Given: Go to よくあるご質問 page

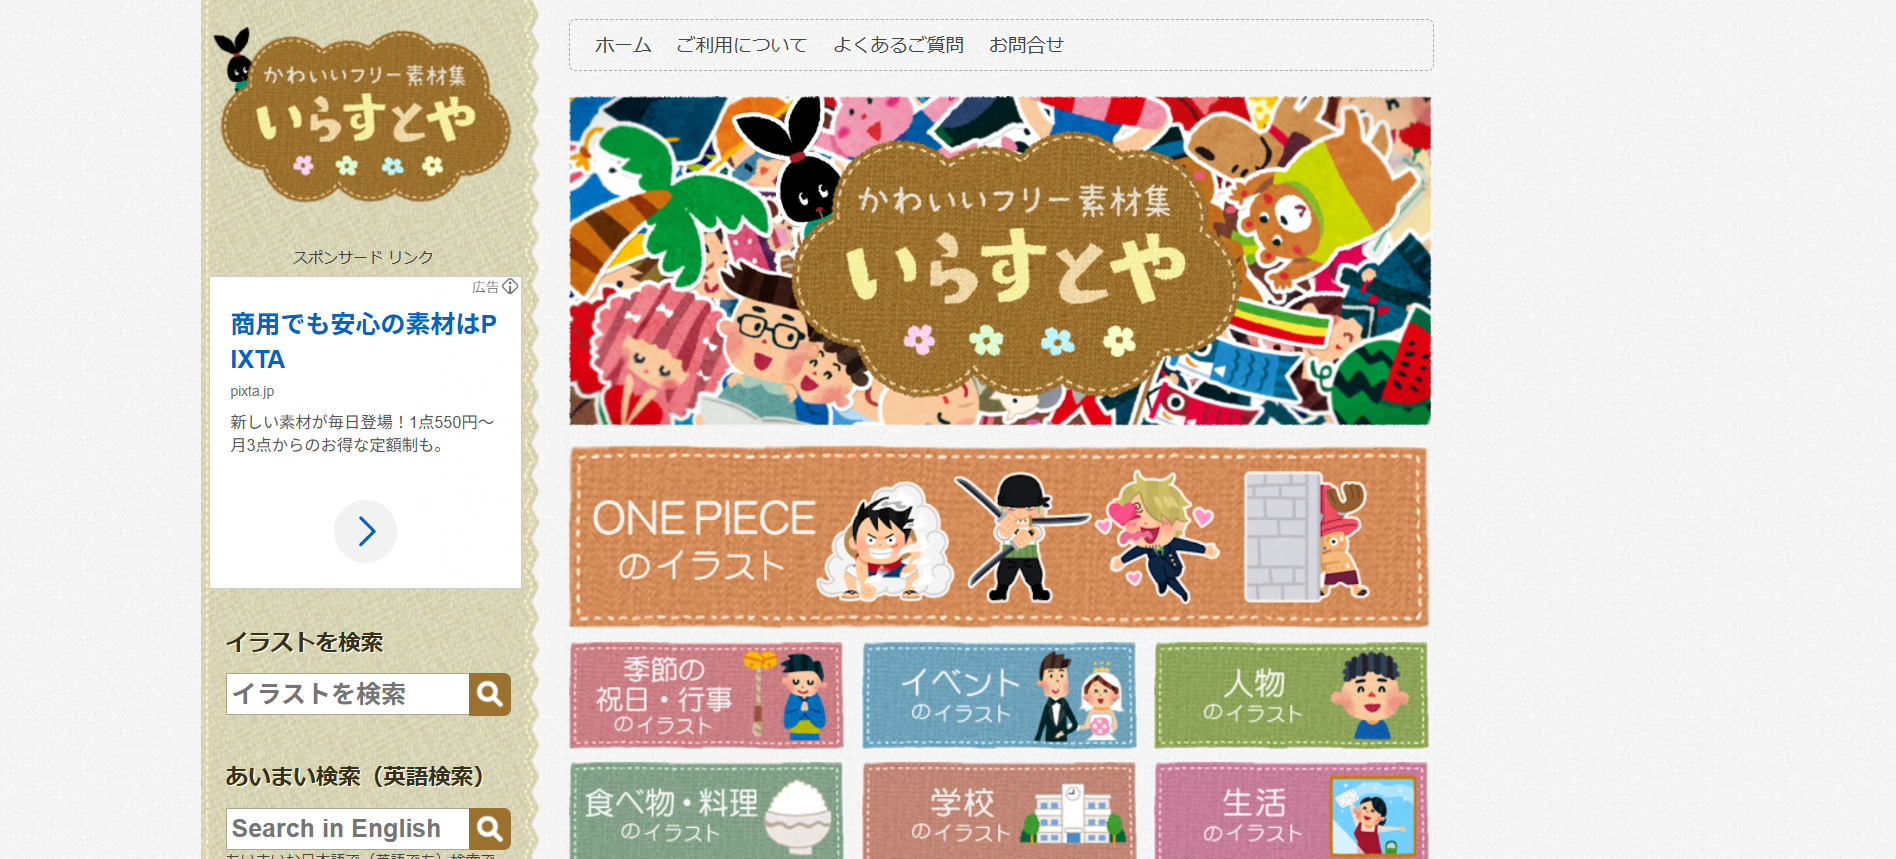Looking at the screenshot, I should click(x=898, y=45).
